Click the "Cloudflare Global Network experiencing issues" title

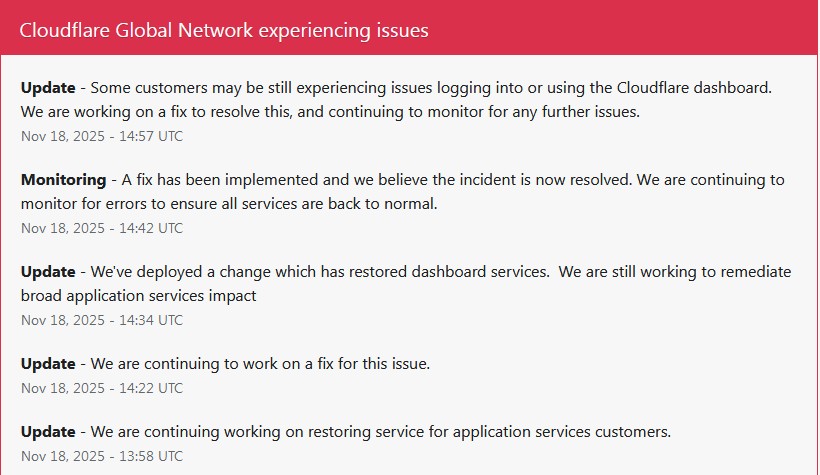[224, 31]
